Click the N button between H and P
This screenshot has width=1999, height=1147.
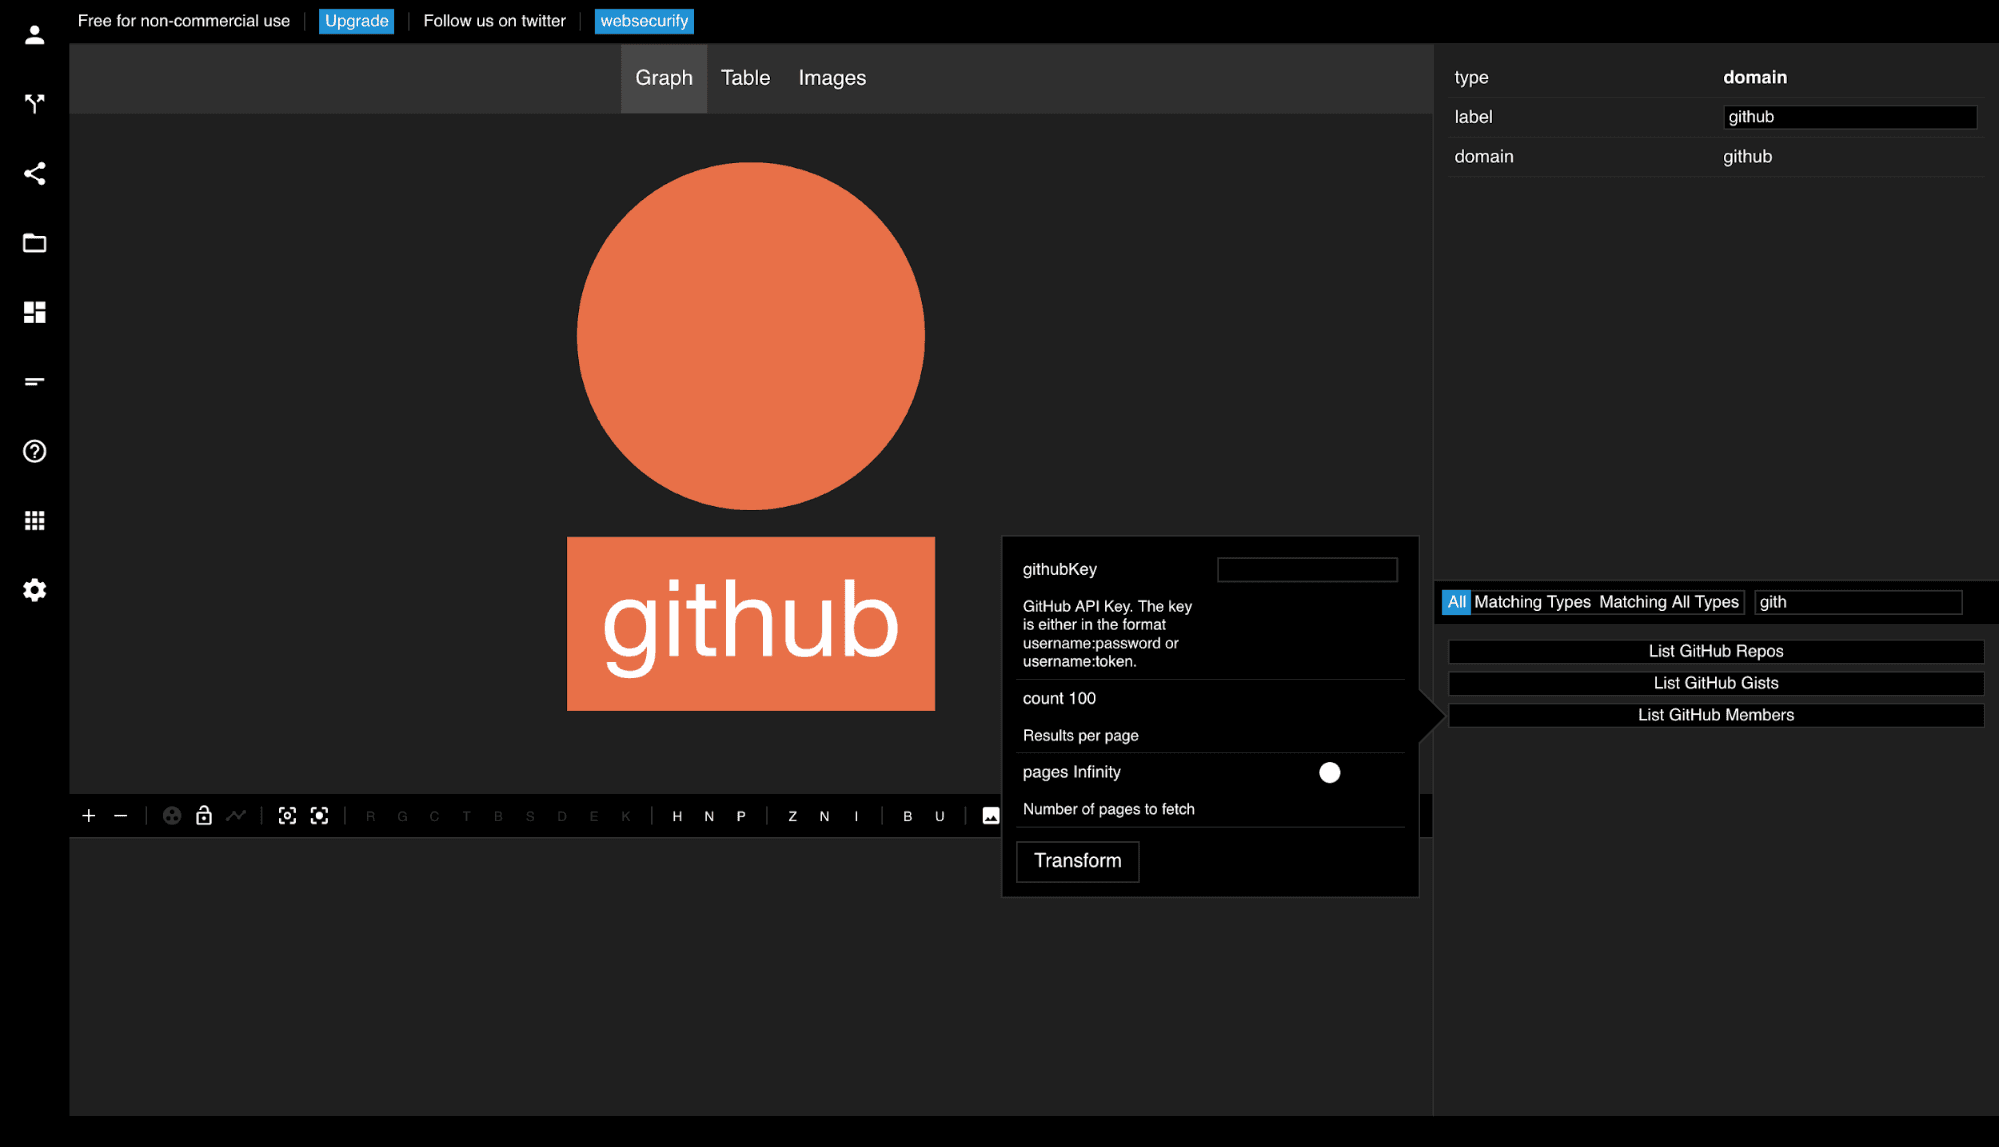[x=709, y=817]
